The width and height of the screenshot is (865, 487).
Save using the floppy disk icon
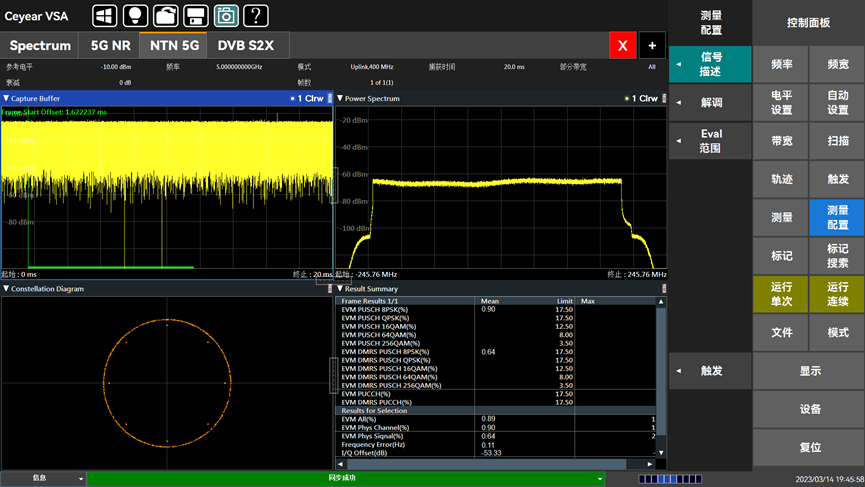point(196,15)
